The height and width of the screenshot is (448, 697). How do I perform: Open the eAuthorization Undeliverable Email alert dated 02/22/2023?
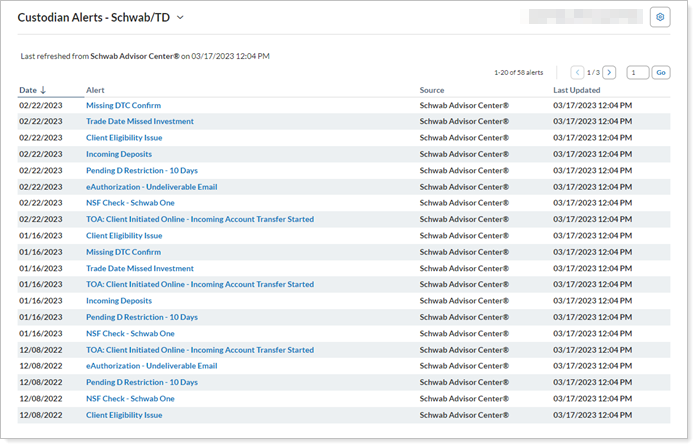[151, 187]
